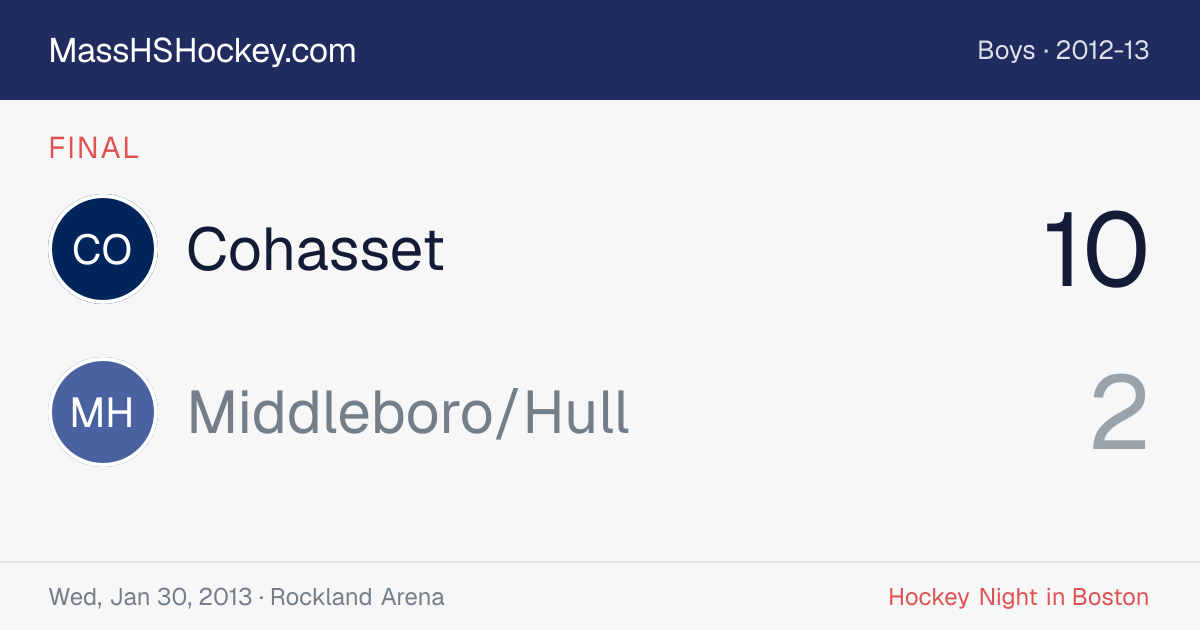Click the Wed, Jan 30, 2013 date

tap(150, 597)
